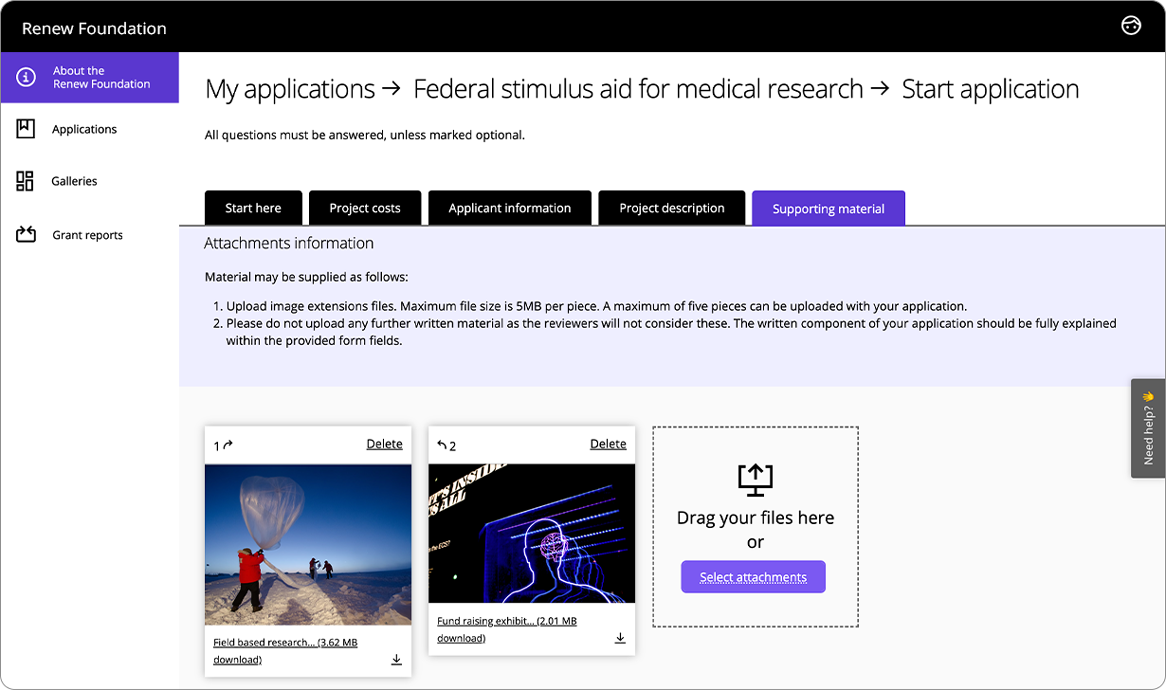Select the Applications sidebar icon

24,128
